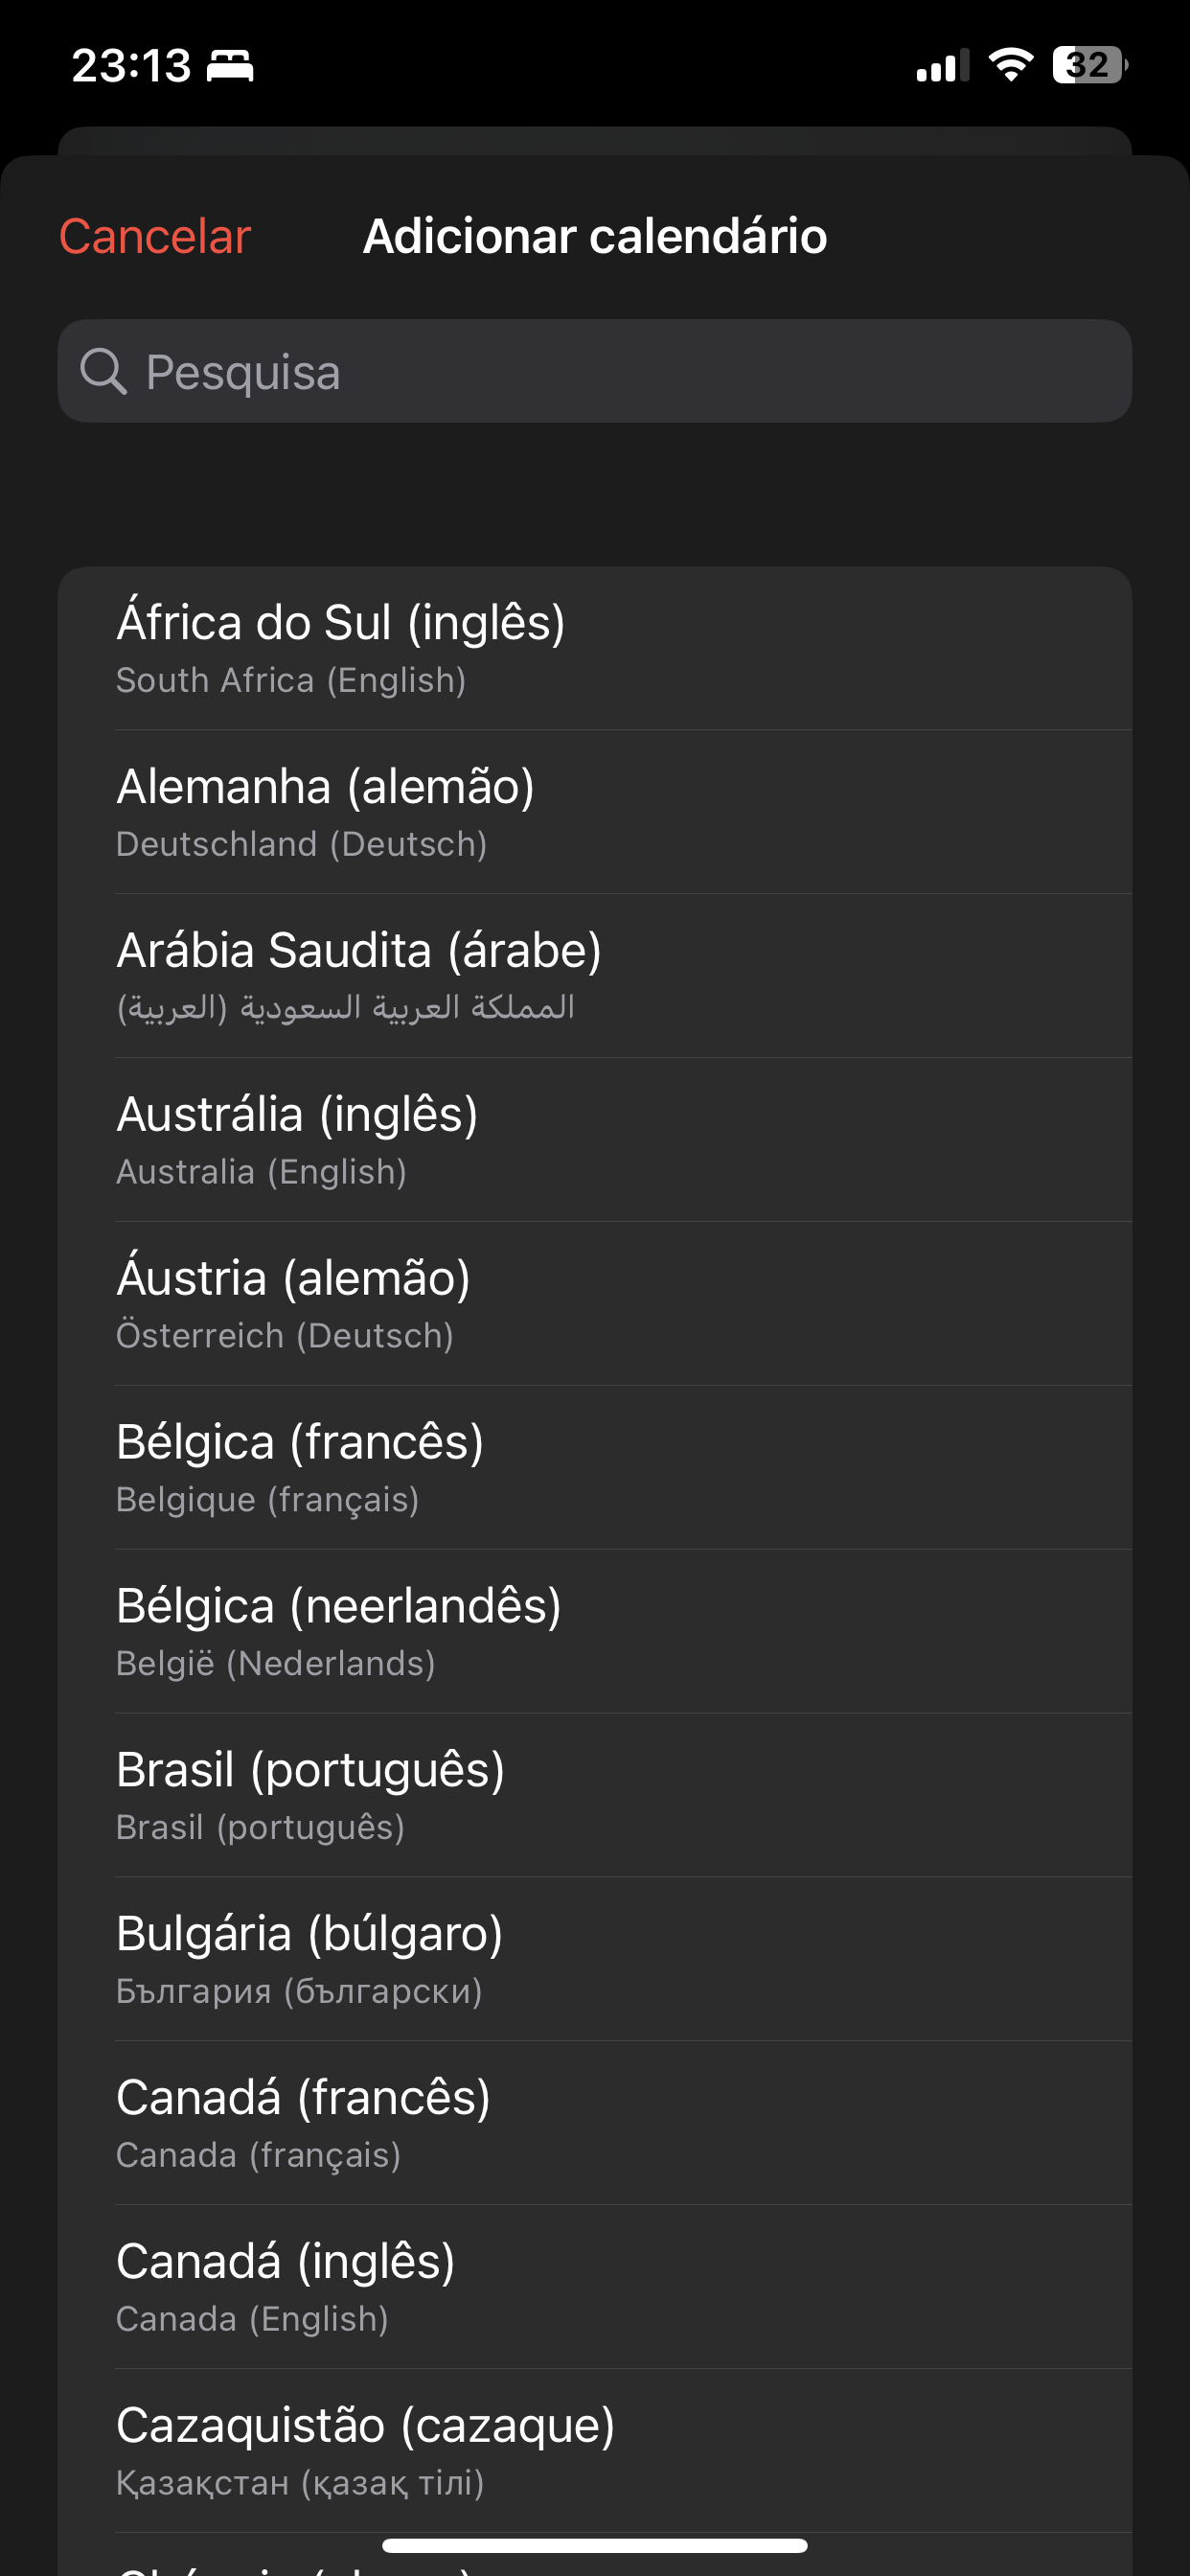Image resolution: width=1190 pixels, height=2576 pixels.
Task: Tap the sleep focus bed icon
Action: (230, 66)
